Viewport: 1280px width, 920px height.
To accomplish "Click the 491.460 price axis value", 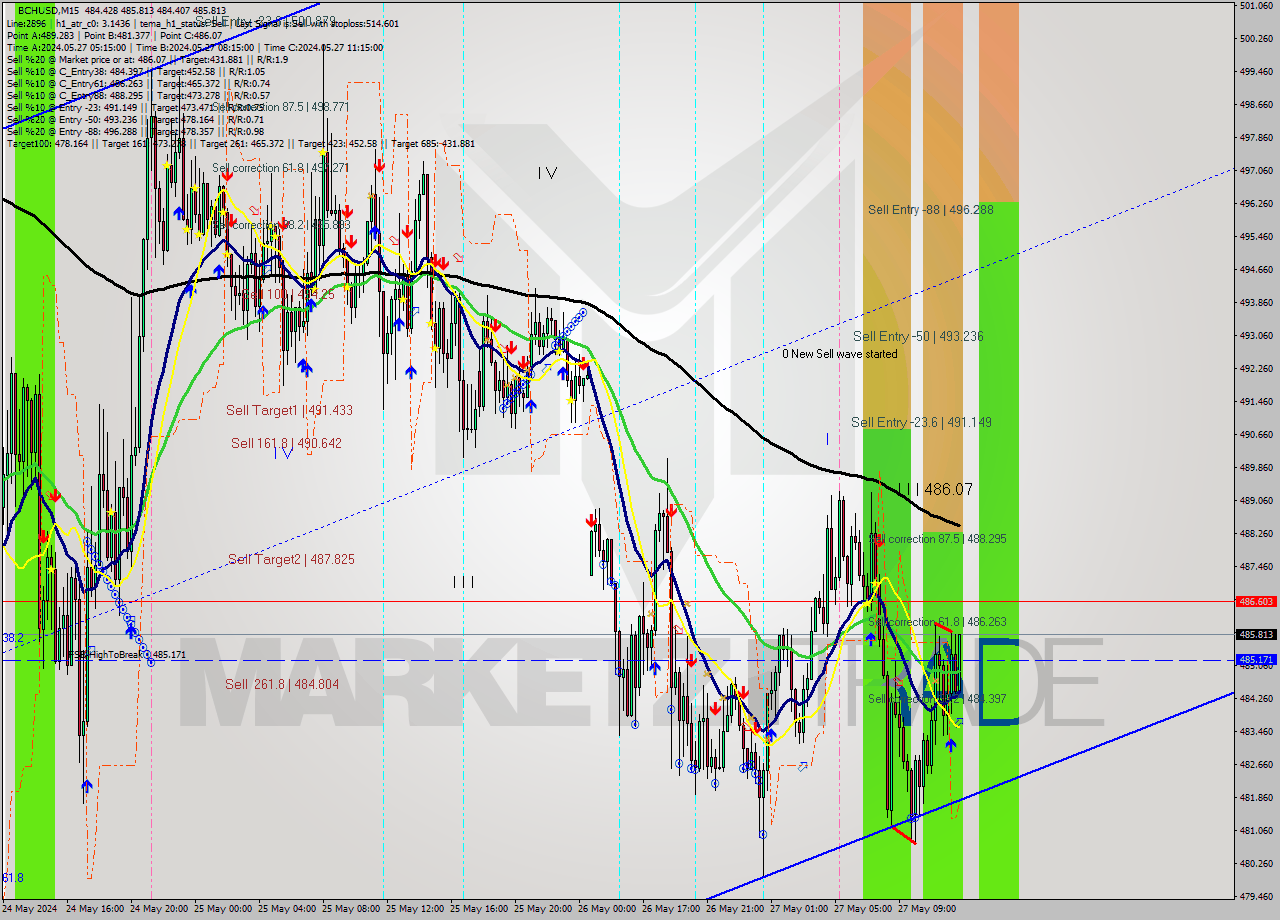I will pyautogui.click(x=1256, y=402).
